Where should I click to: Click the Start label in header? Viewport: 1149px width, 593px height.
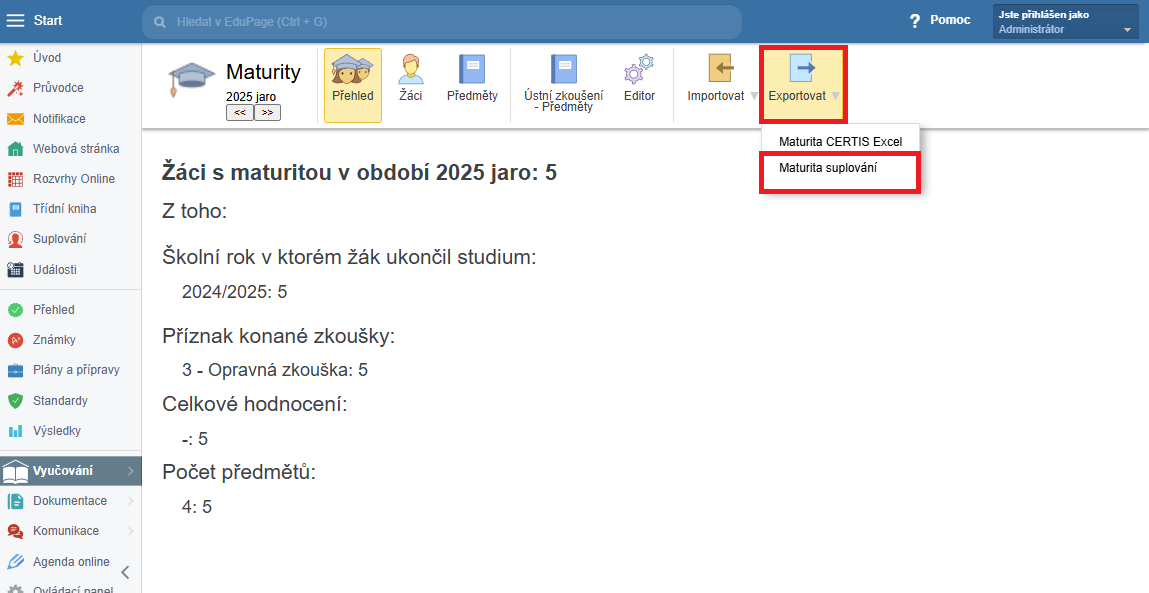[x=48, y=21]
